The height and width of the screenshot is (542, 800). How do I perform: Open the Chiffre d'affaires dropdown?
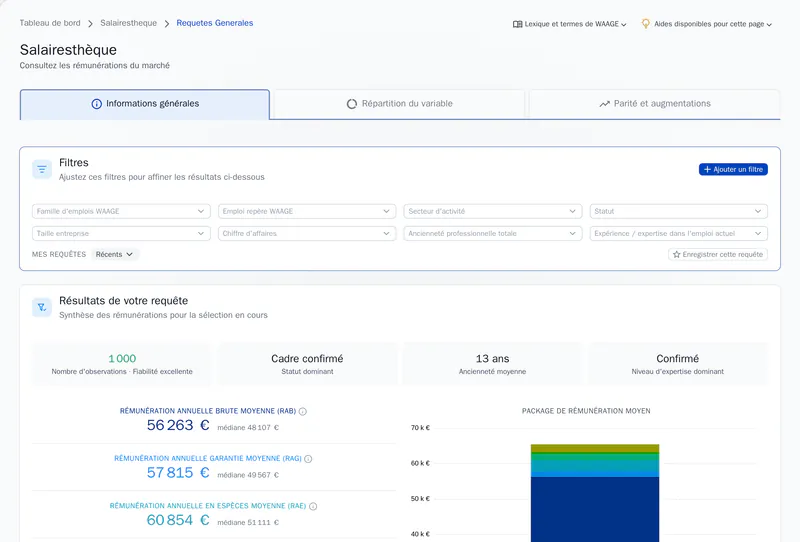(307, 233)
